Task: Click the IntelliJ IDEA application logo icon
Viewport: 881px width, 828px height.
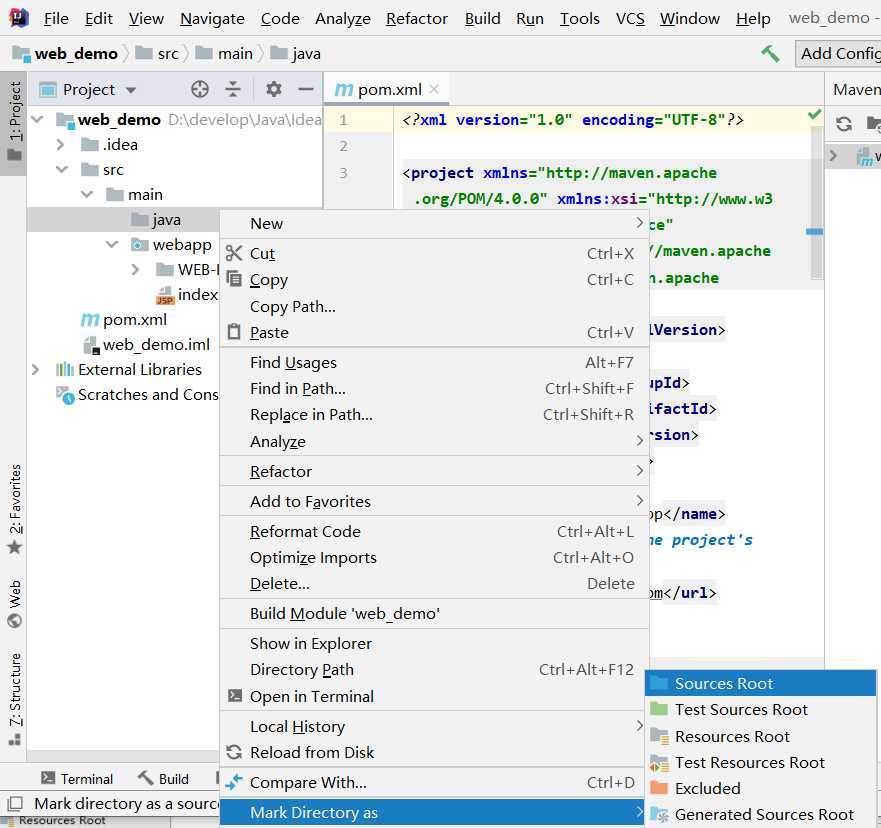Action: 18,18
